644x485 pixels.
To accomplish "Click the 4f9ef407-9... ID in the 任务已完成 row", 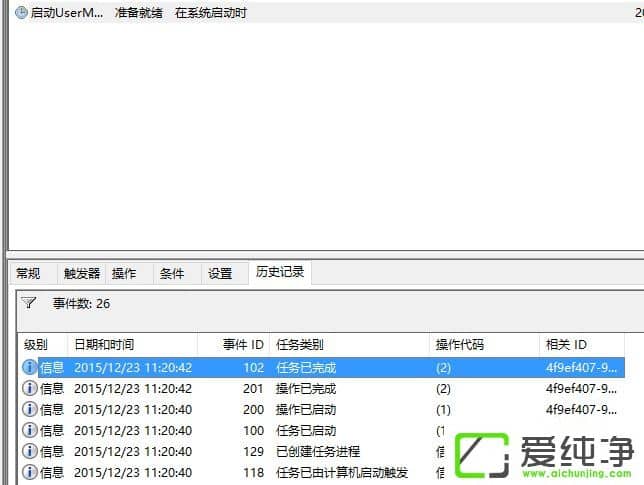I will click(581, 367).
